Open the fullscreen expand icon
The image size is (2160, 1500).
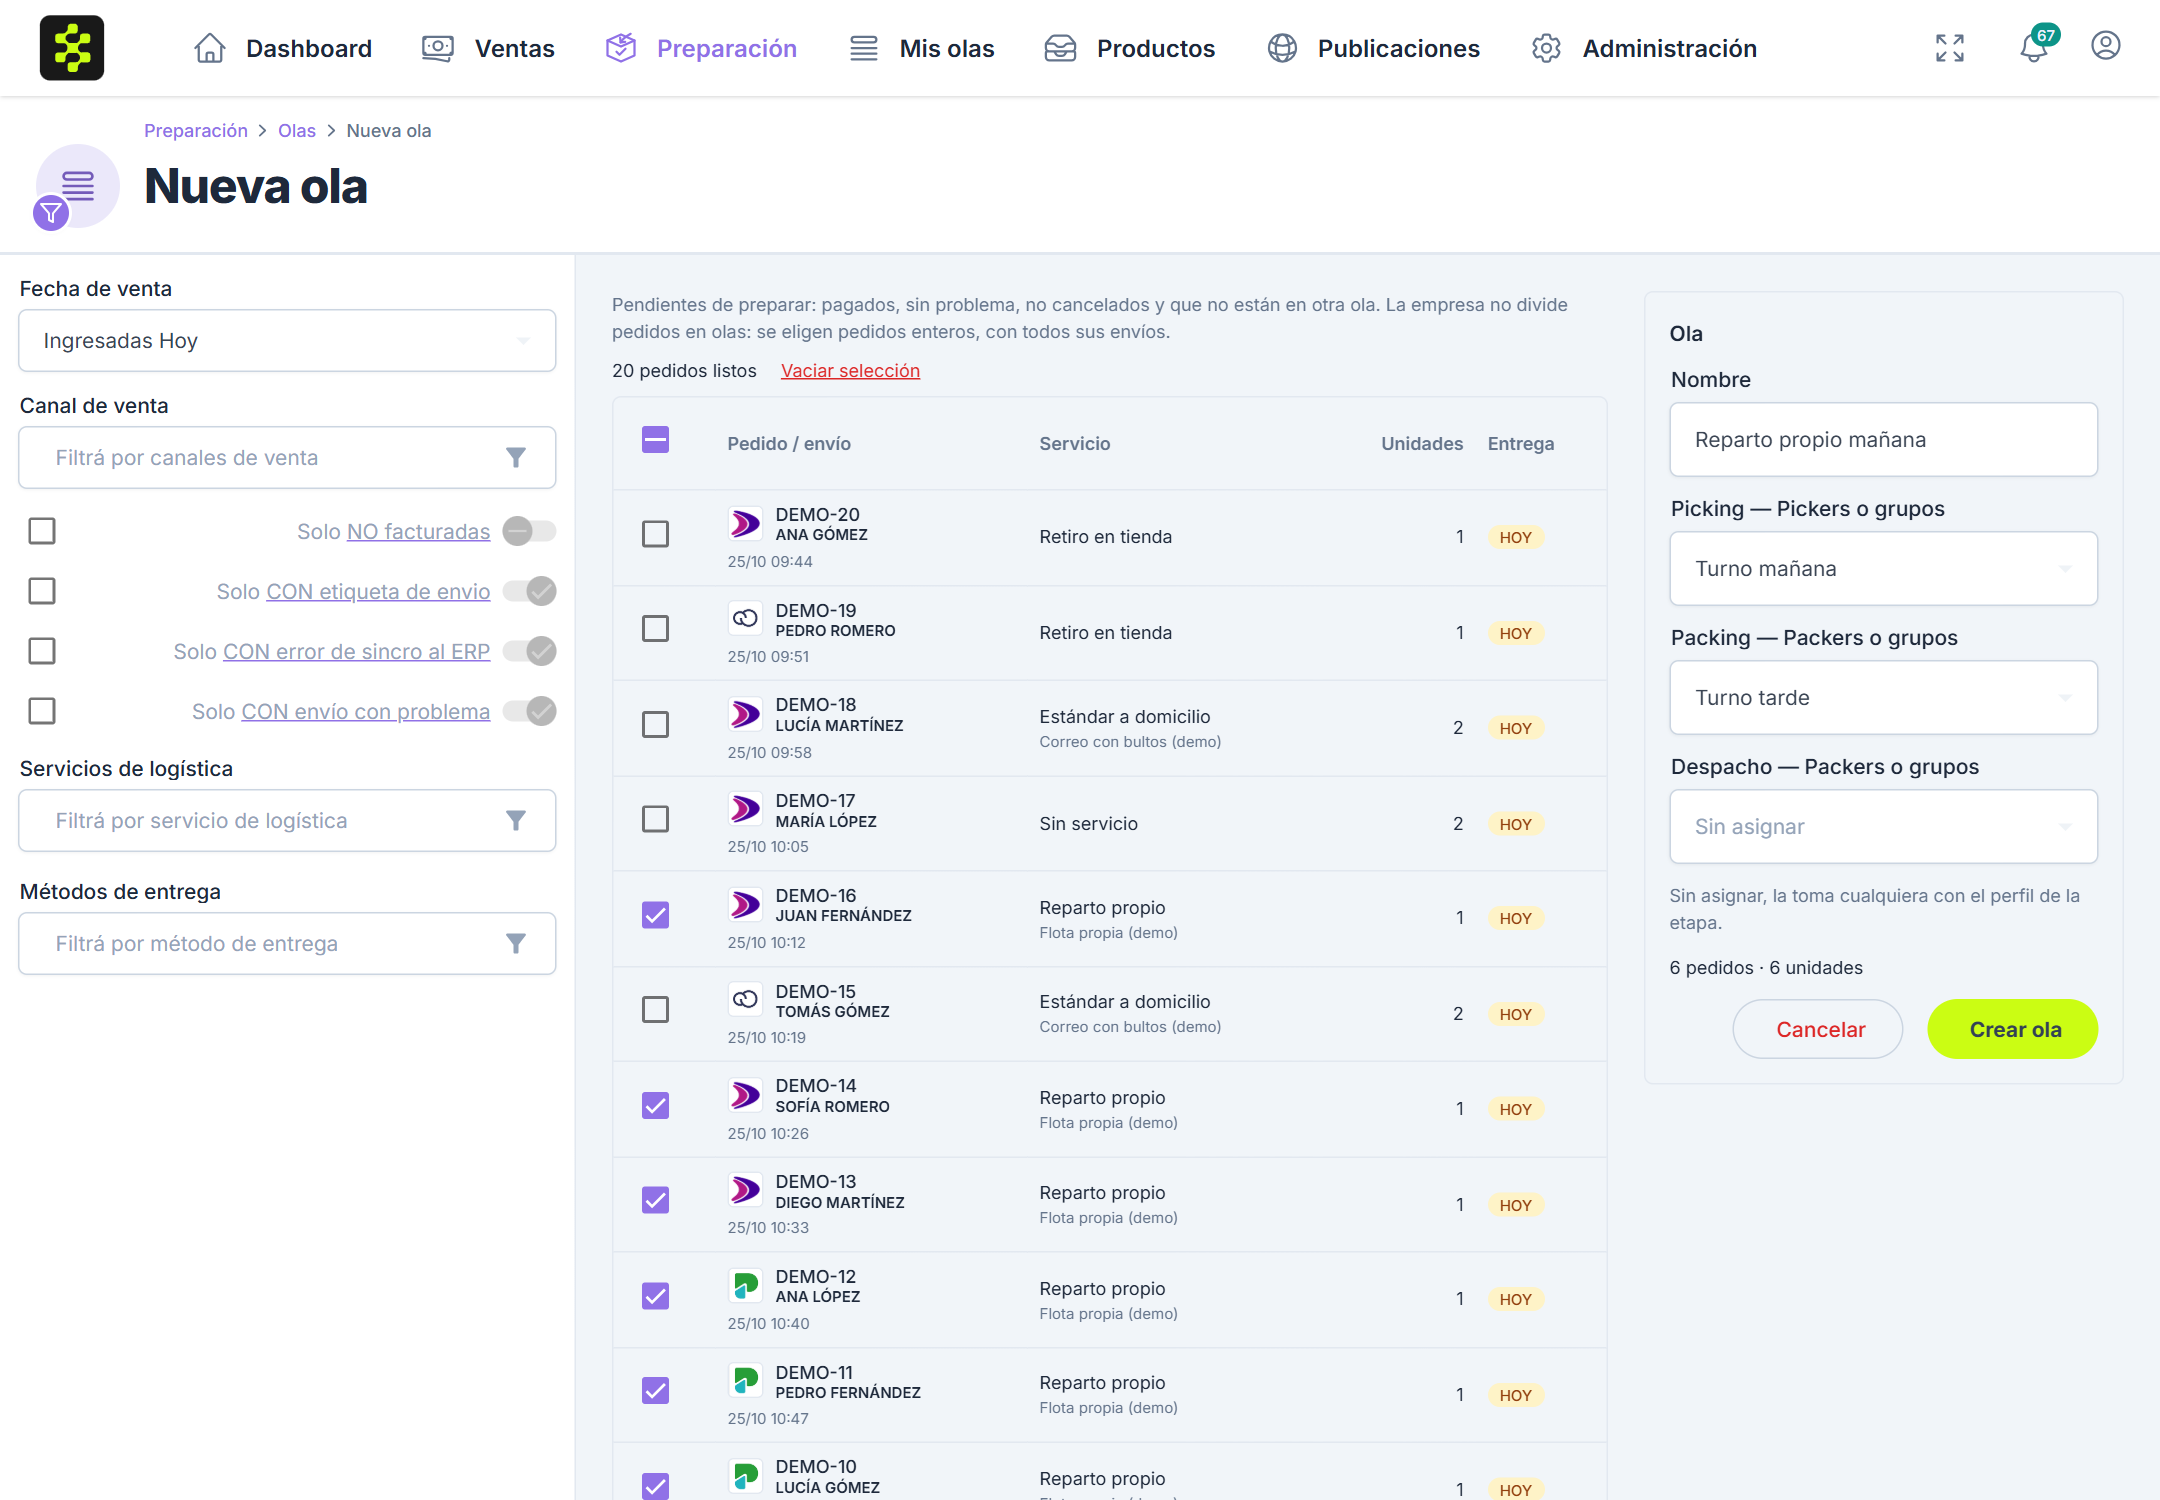tap(1950, 48)
